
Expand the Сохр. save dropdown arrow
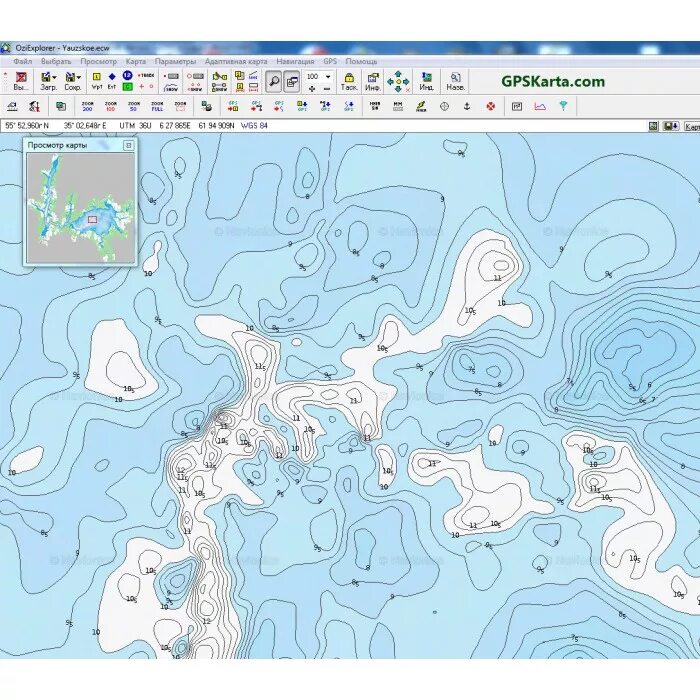click(x=79, y=77)
